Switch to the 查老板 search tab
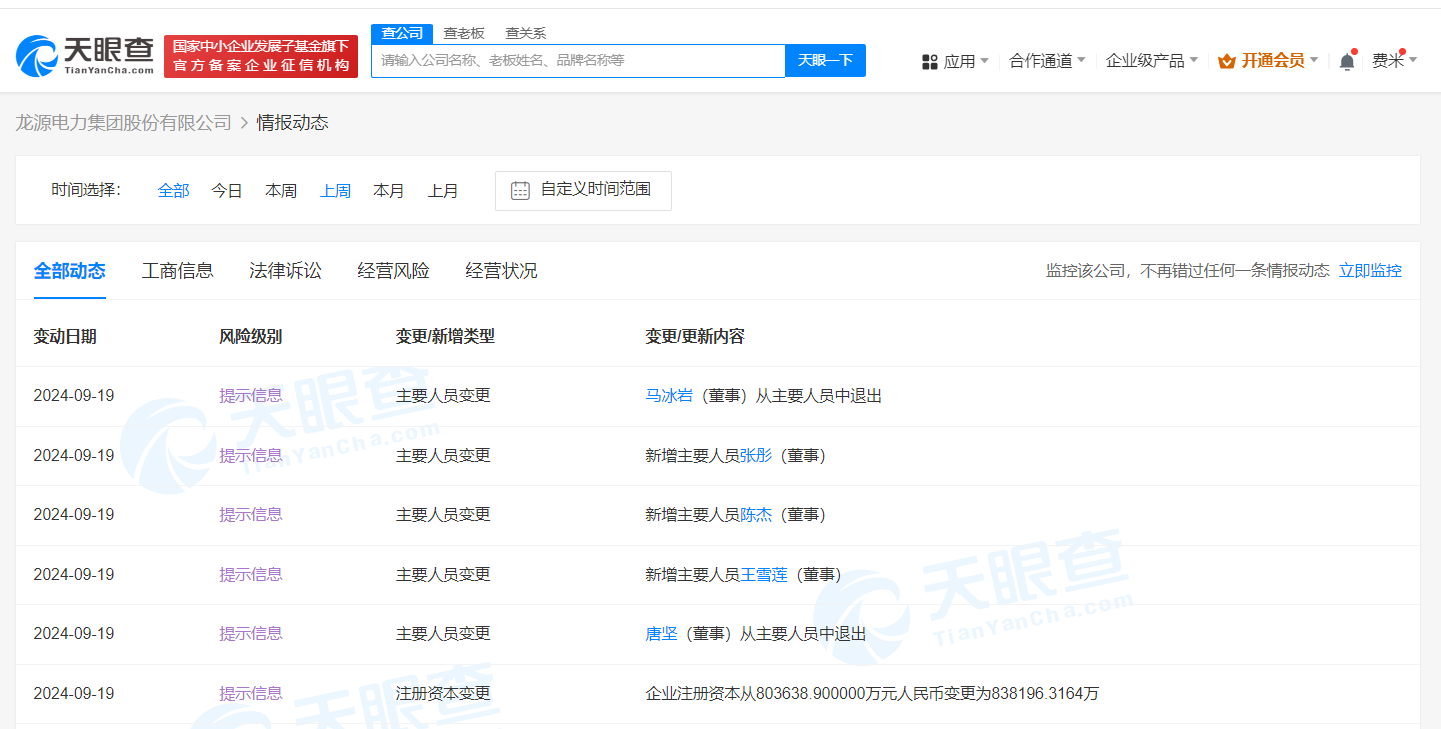Viewport: 1441px width, 729px height. pos(464,32)
